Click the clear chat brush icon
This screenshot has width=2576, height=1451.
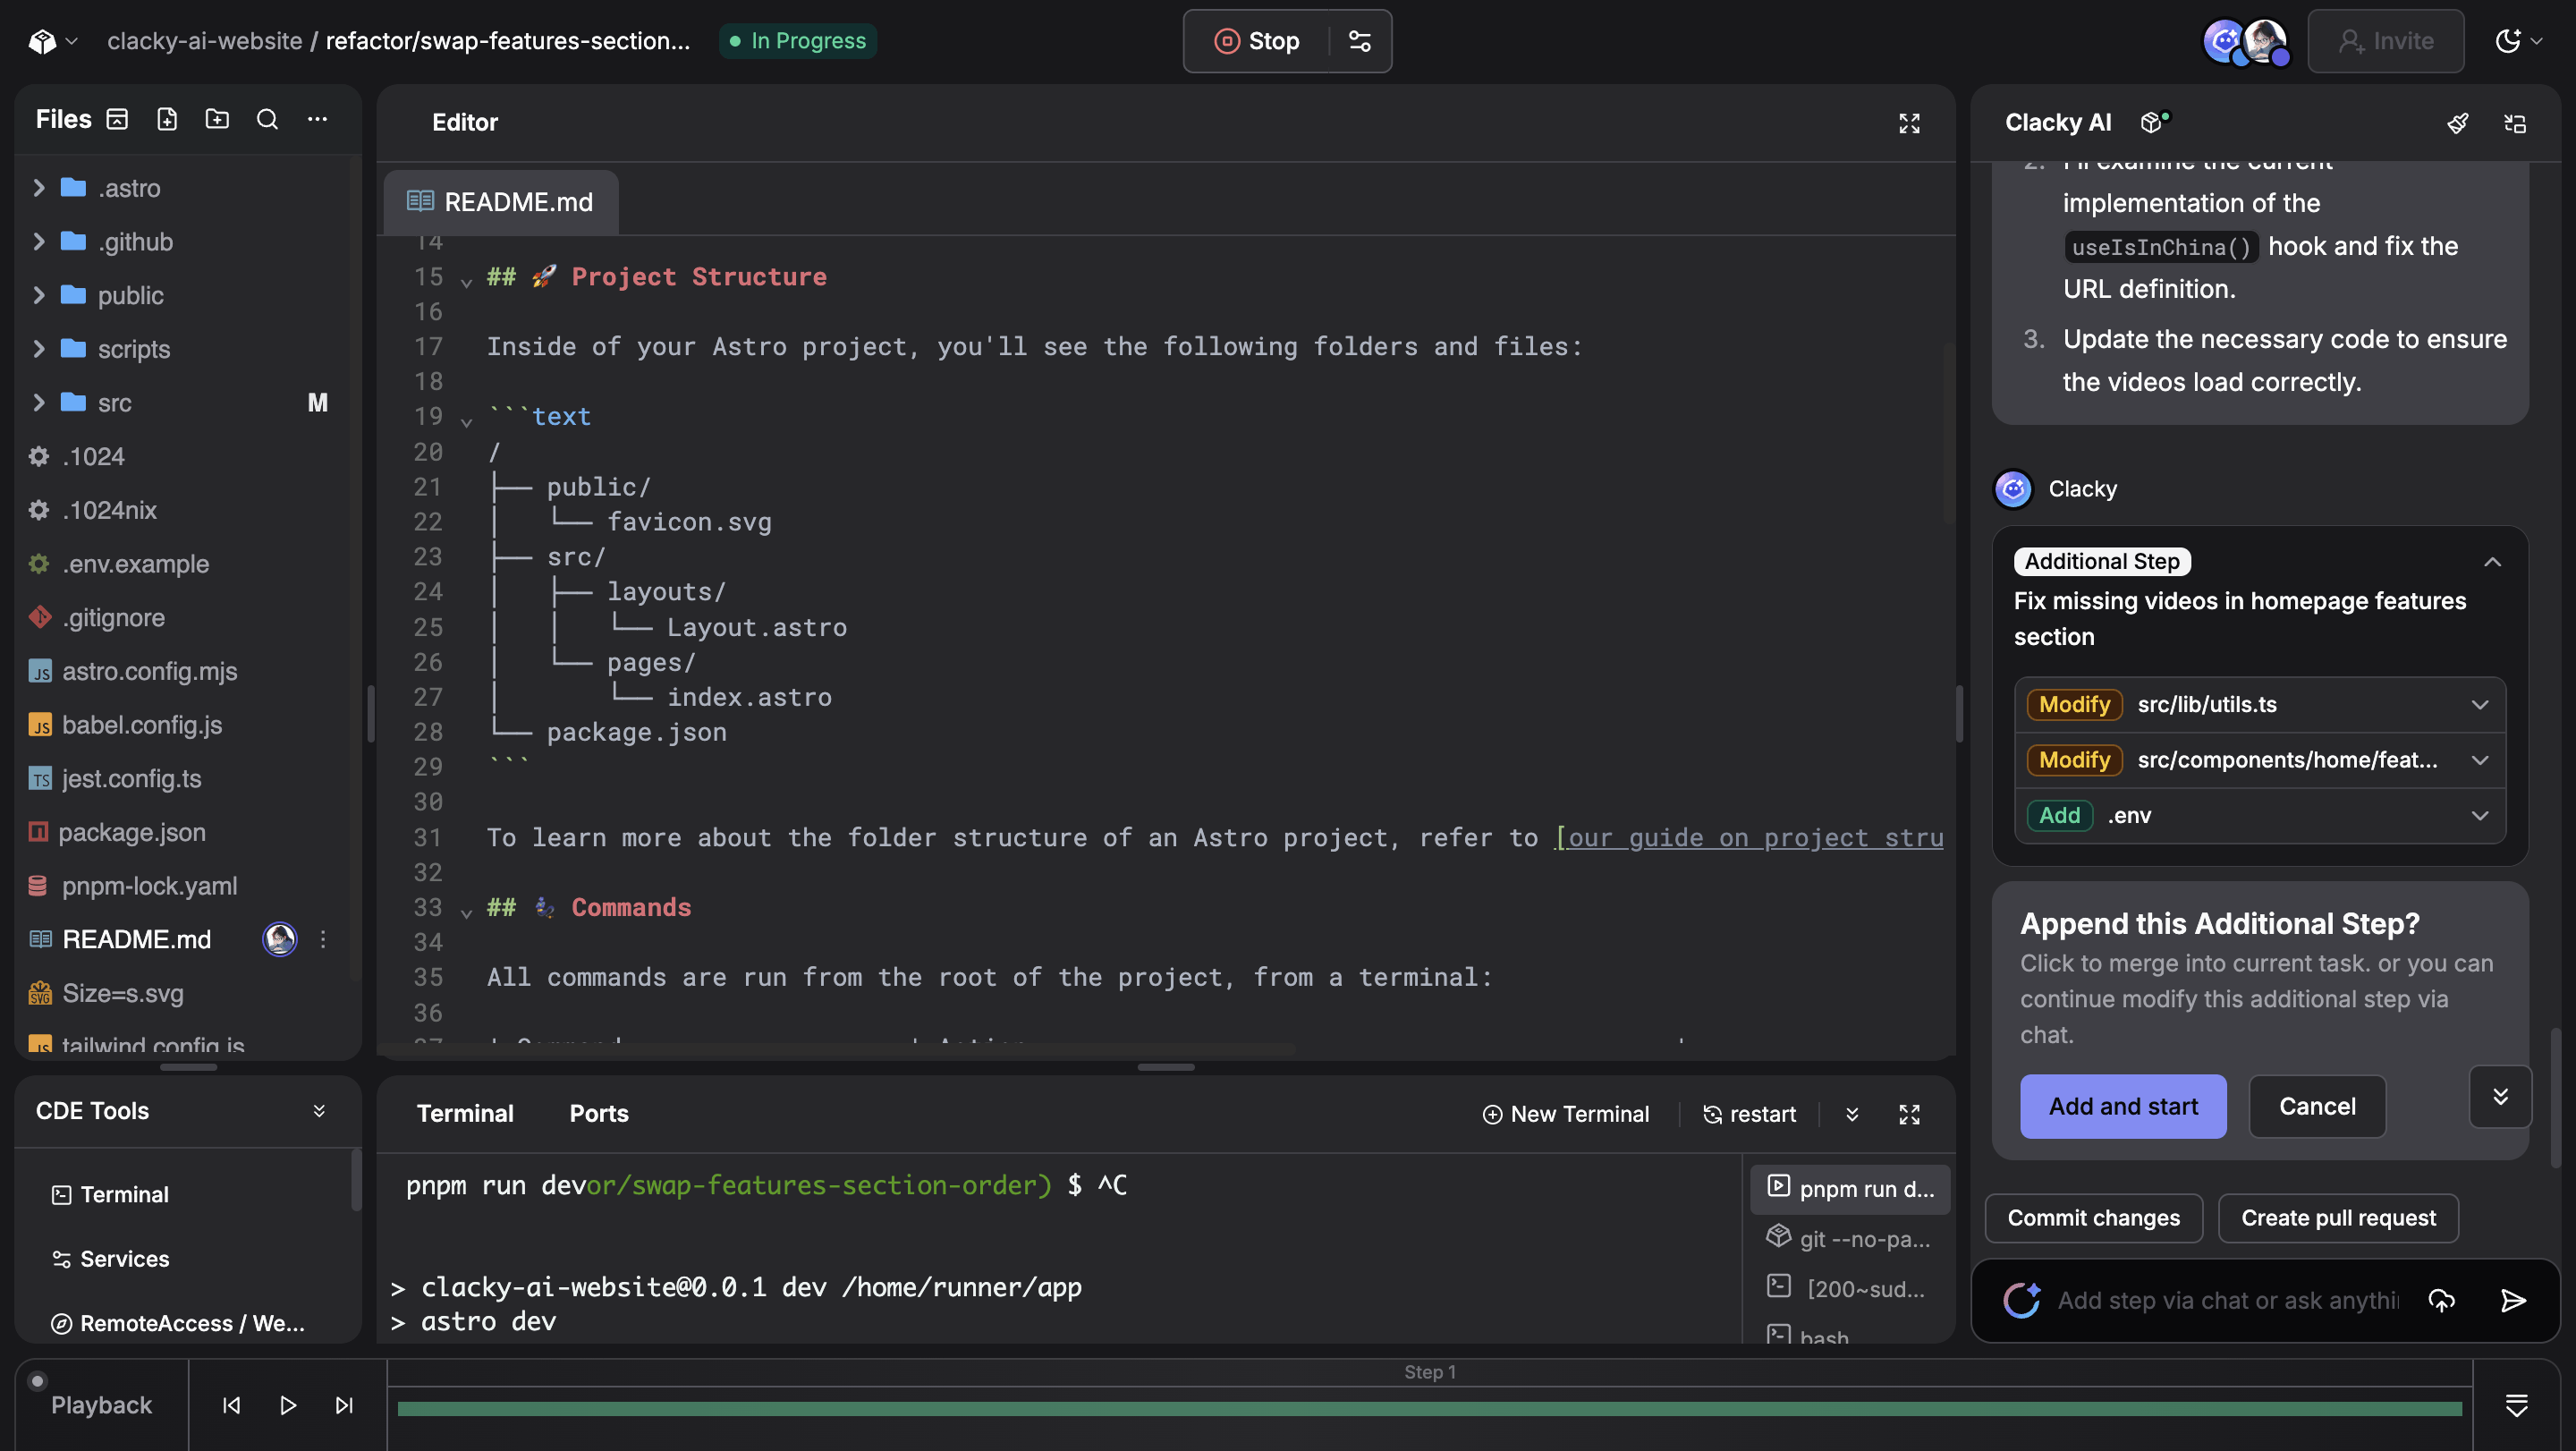2458,123
